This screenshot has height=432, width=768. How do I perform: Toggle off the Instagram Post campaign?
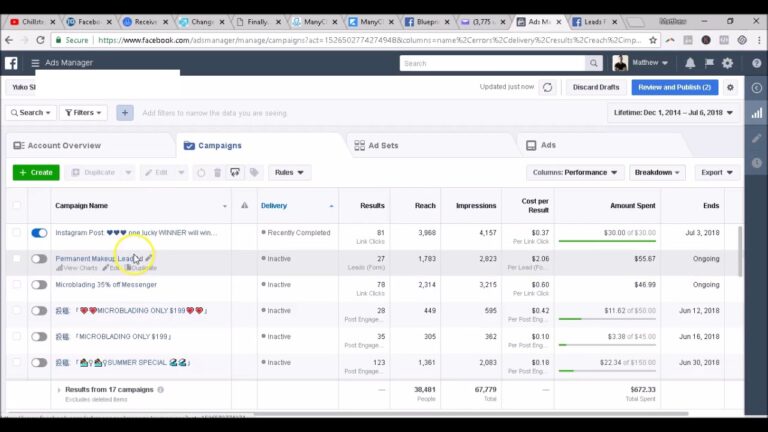pos(39,233)
